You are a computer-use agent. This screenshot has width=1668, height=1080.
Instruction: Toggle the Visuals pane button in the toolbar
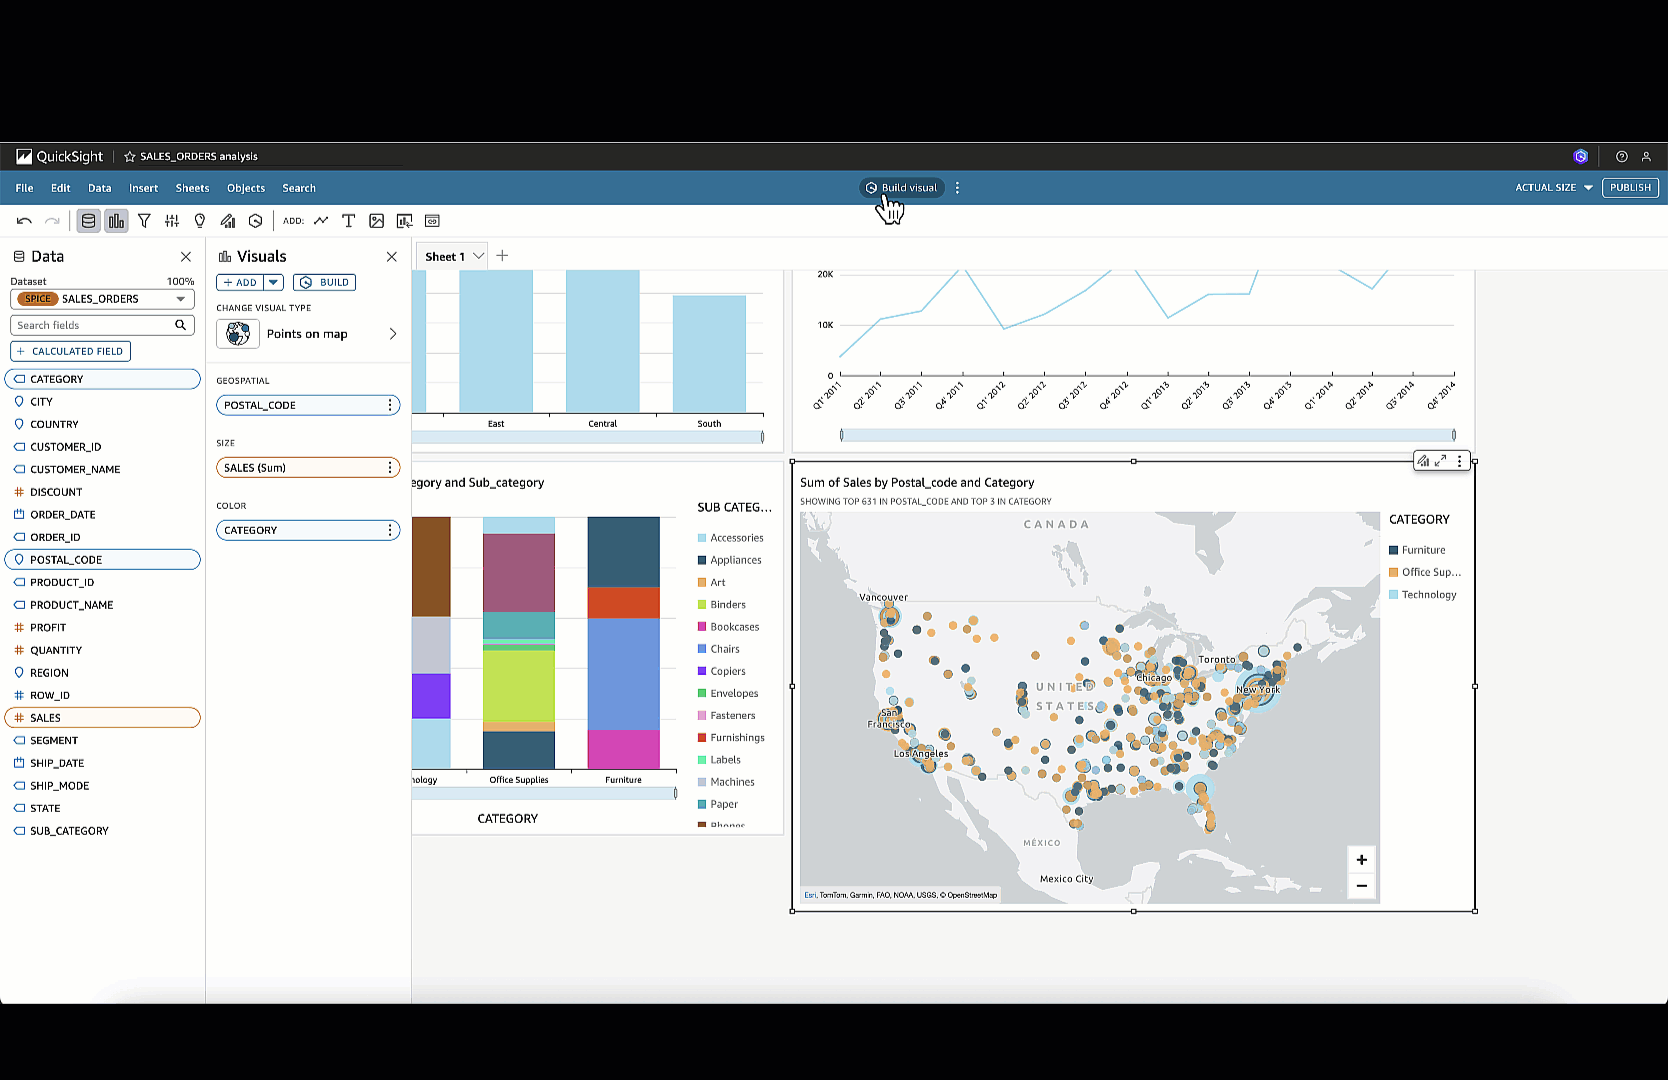[117, 221]
